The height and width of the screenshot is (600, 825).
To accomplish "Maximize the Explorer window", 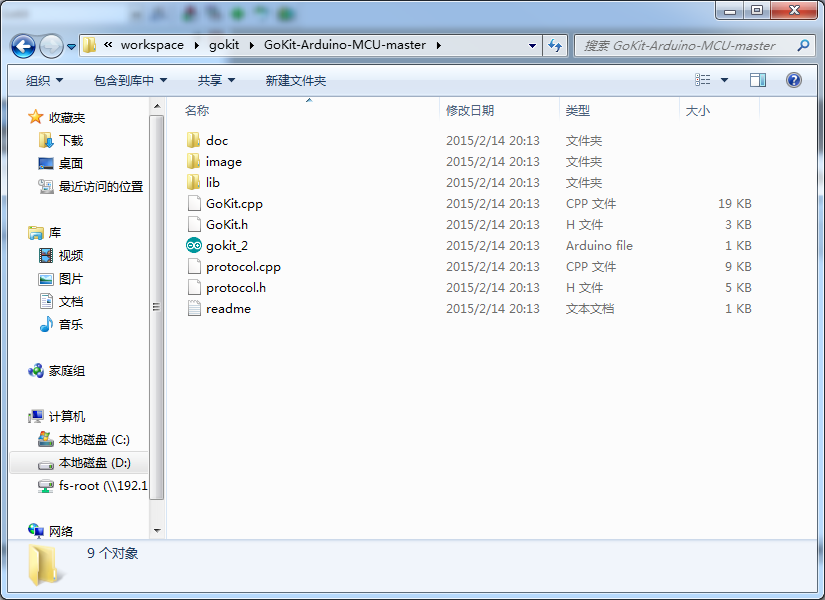I will (x=757, y=10).
